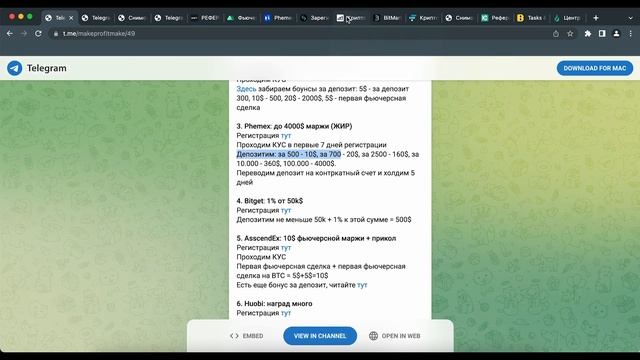This screenshot has height=360, width=640.
Task: Open the Bitget registration тут link
Action: pos(286,210)
